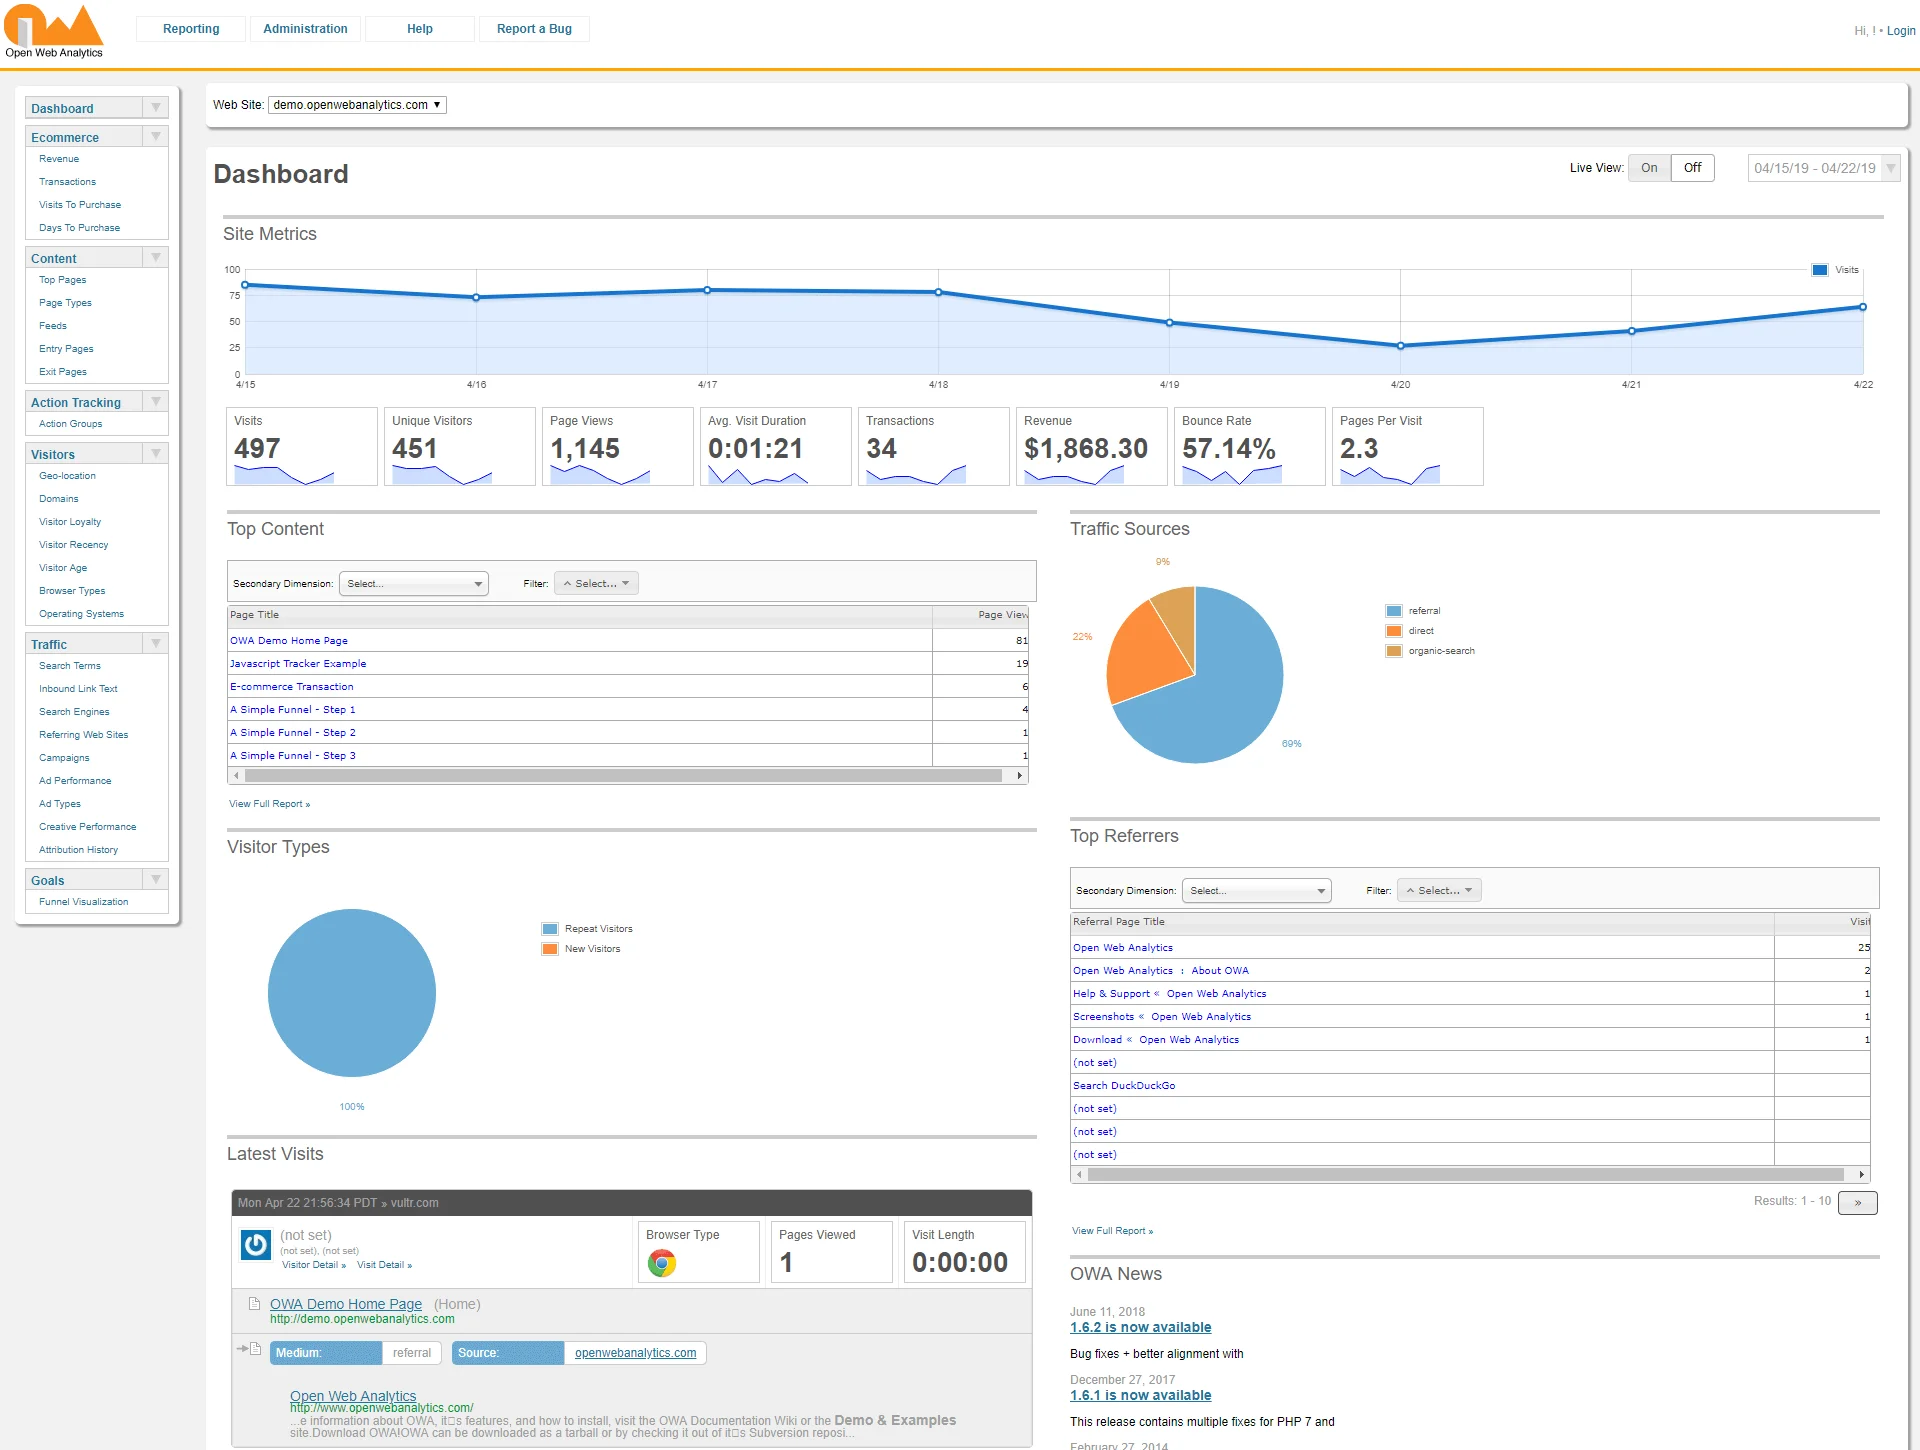Open View Full Report under Top Content

[x=269, y=804]
